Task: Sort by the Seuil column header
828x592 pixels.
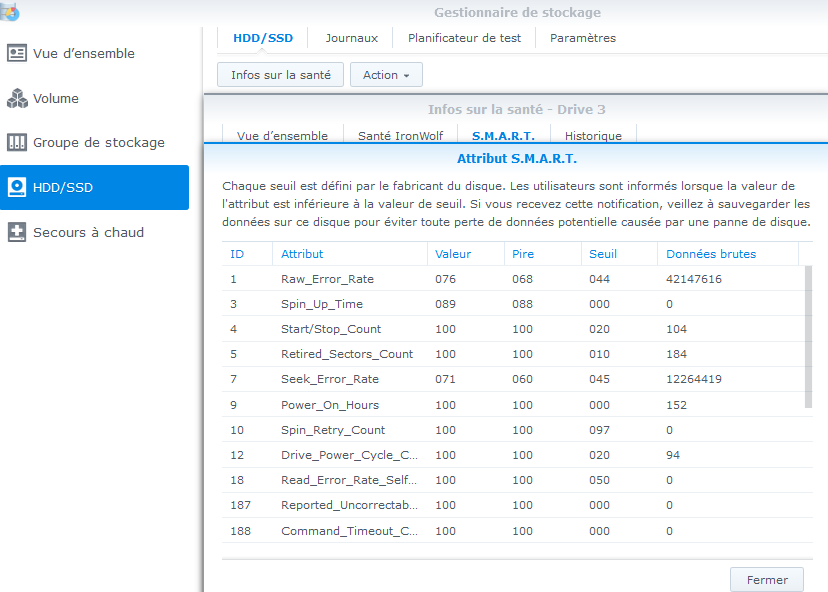Action: 619,254
